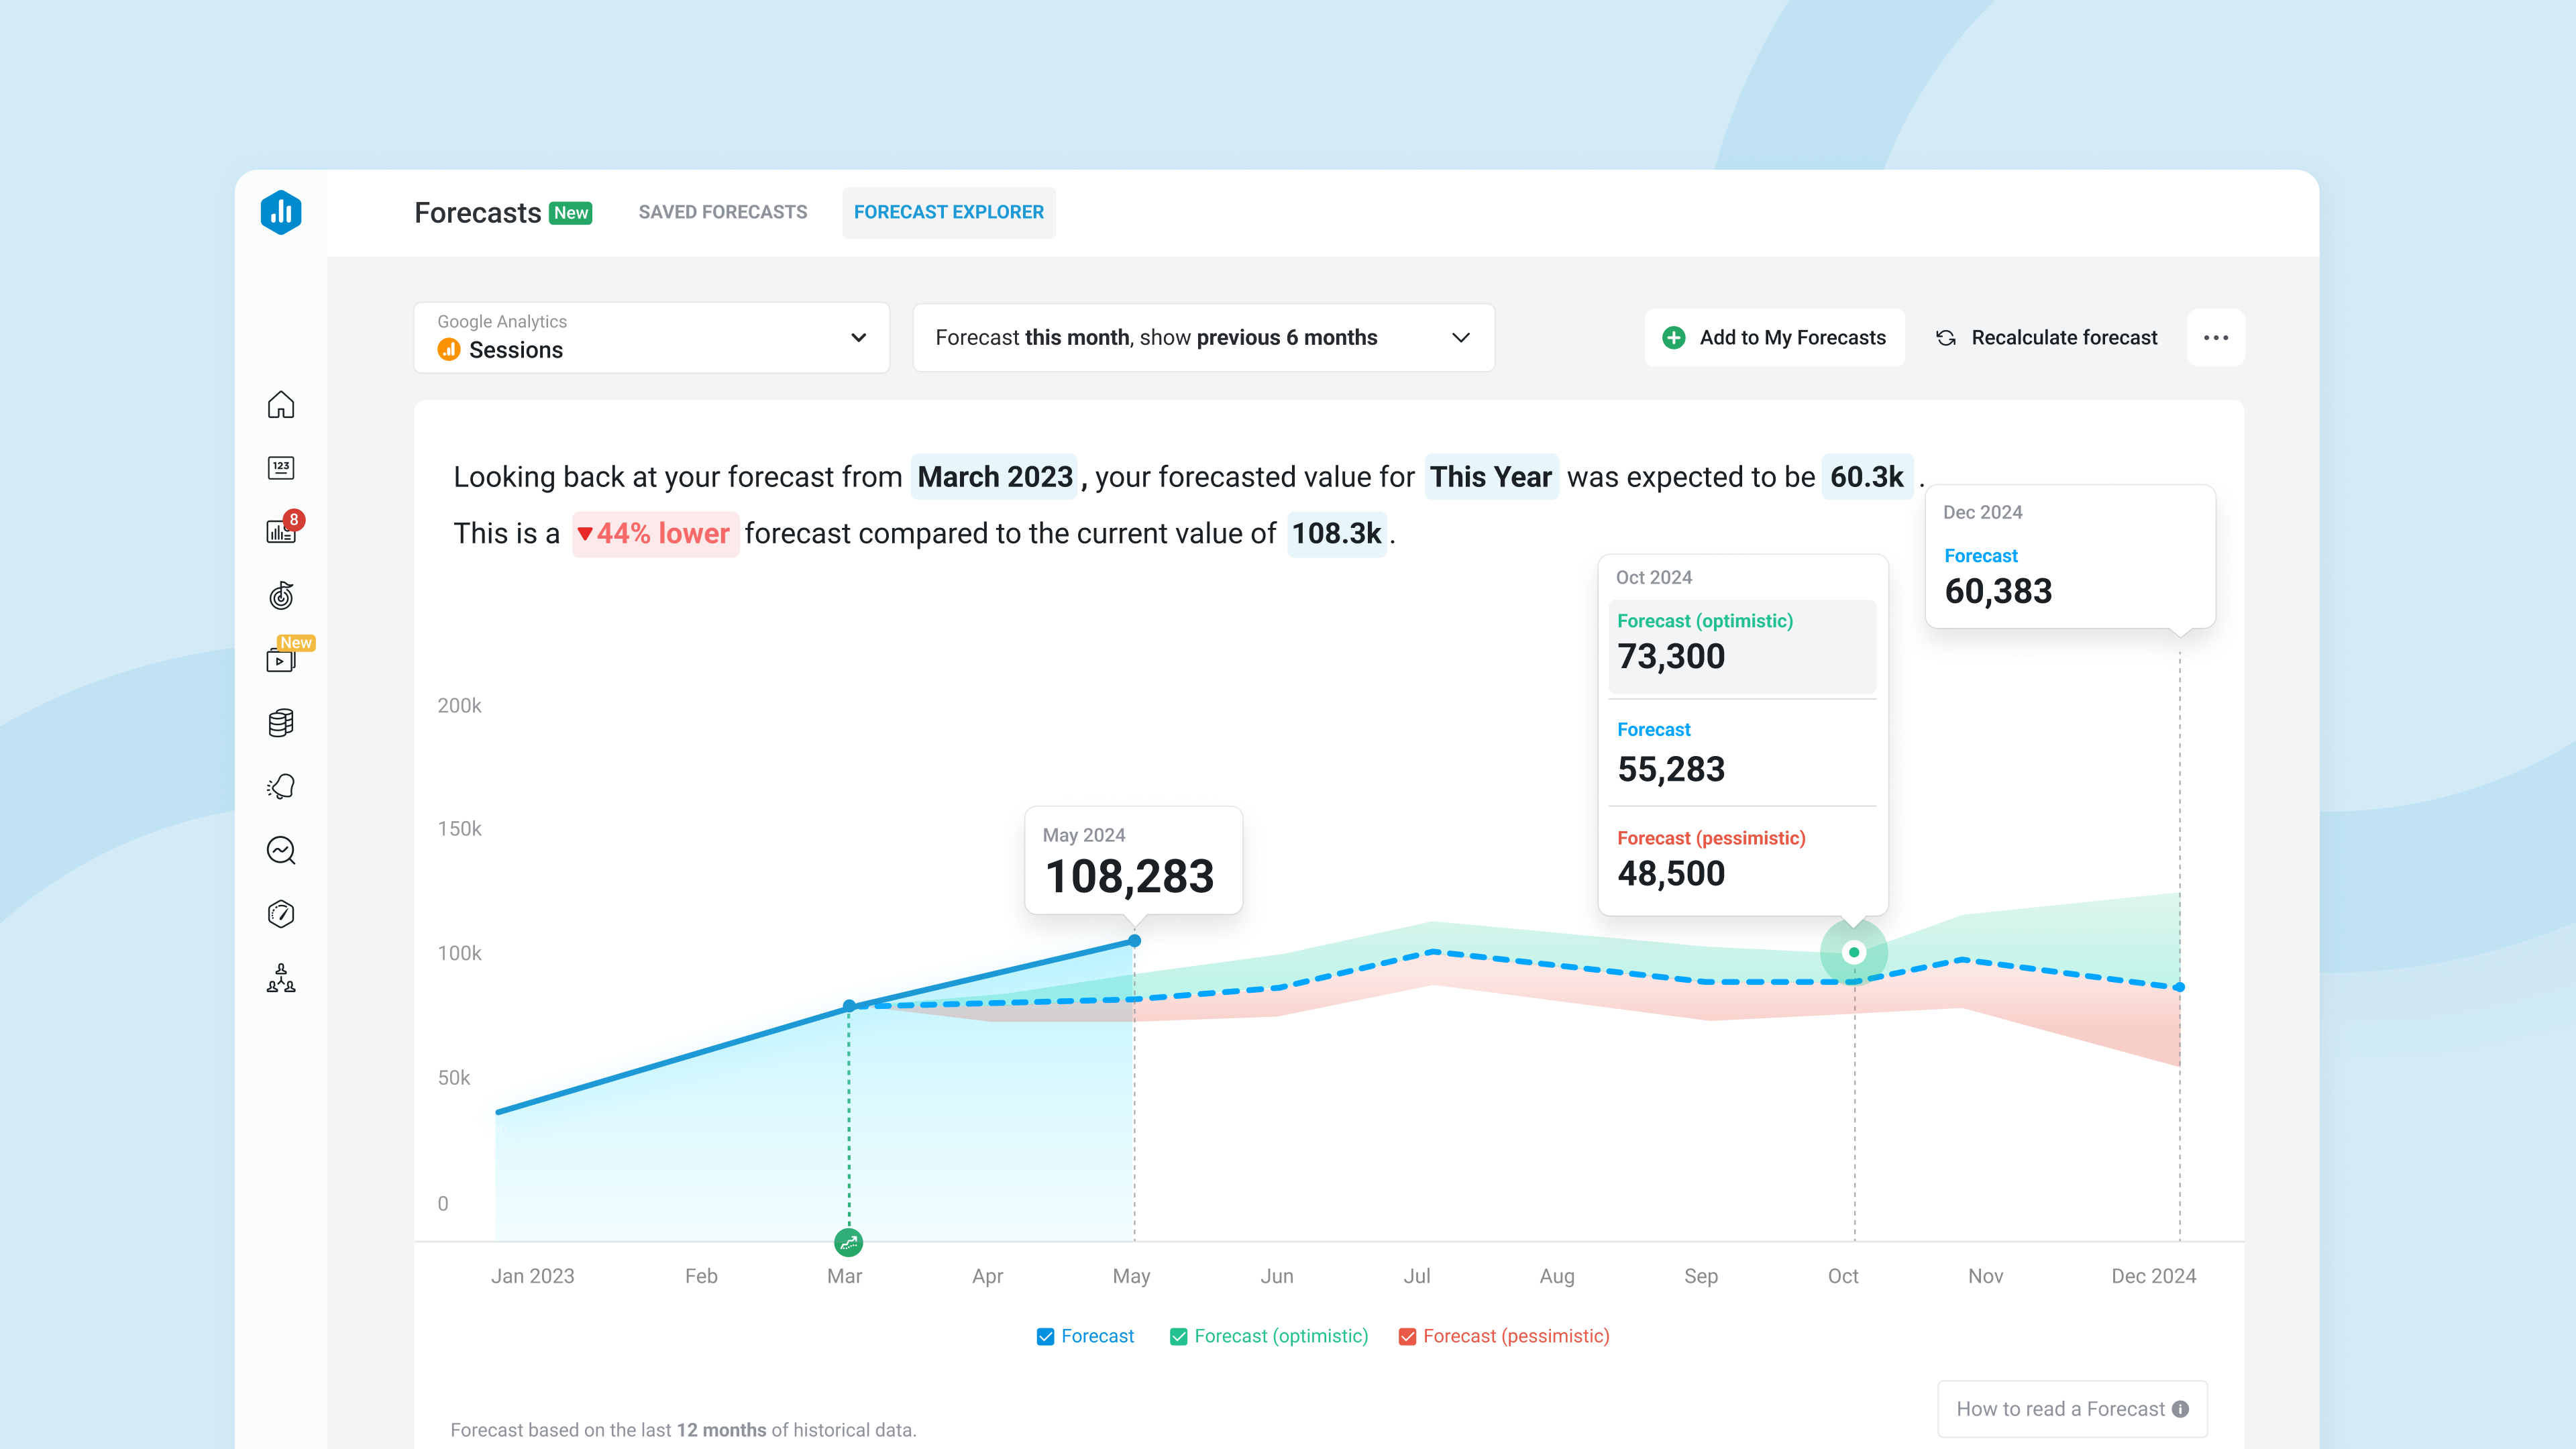This screenshot has height=1449, width=2576.
Task: Open the three-dot more options menu
Action: pos(2216,337)
